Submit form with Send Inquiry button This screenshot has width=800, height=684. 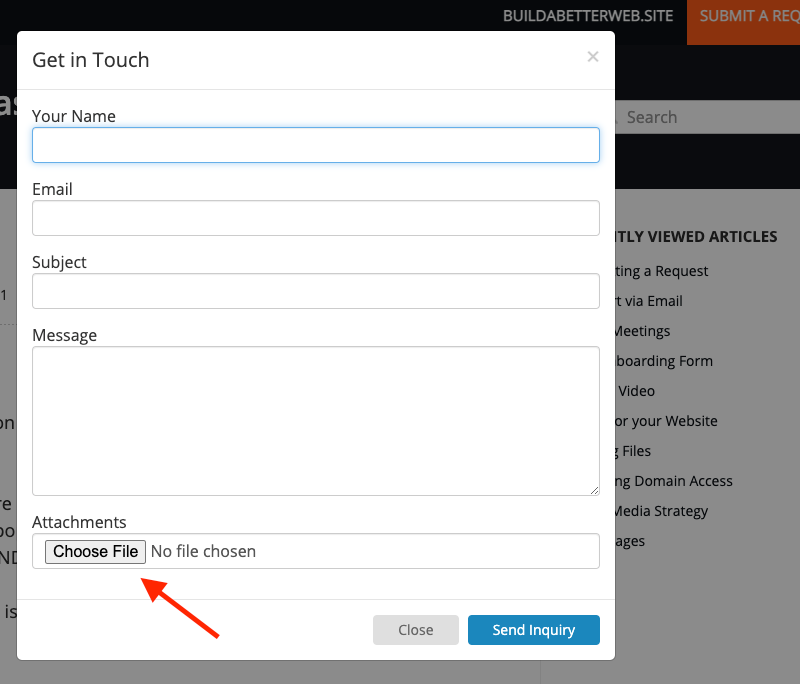click(x=533, y=630)
